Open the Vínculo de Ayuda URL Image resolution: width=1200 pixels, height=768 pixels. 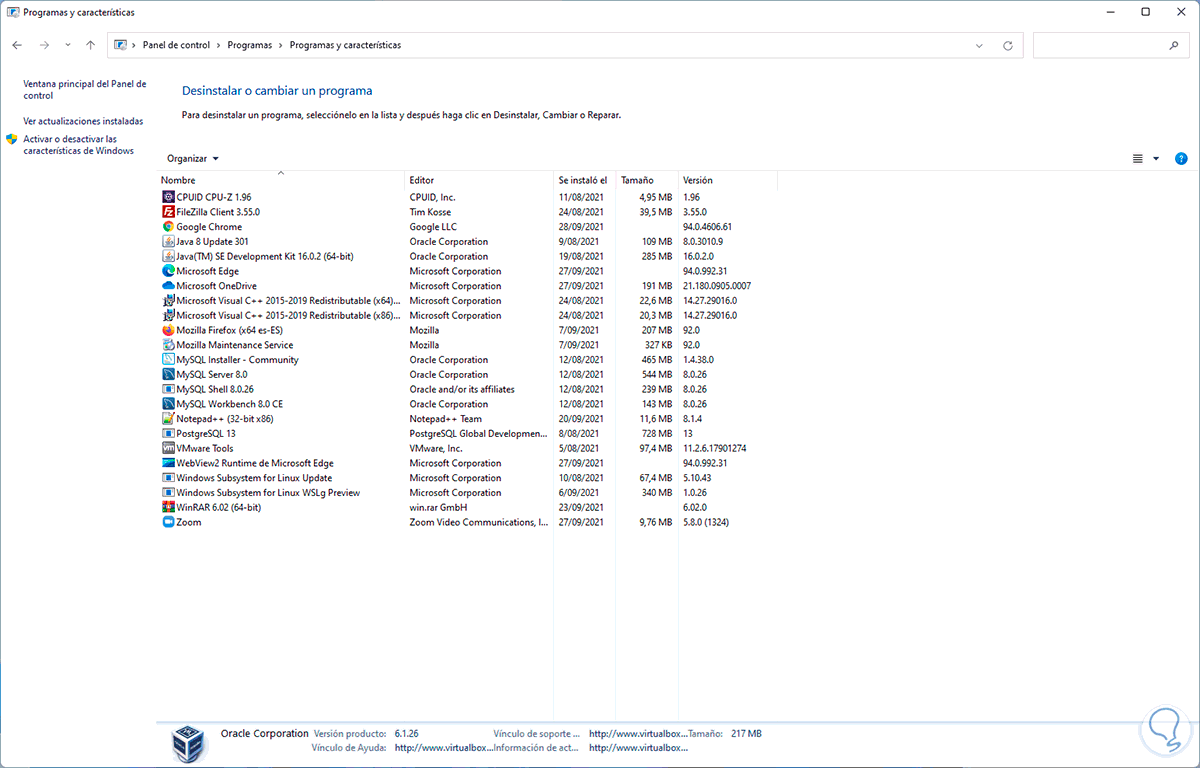tap(444, 748)
